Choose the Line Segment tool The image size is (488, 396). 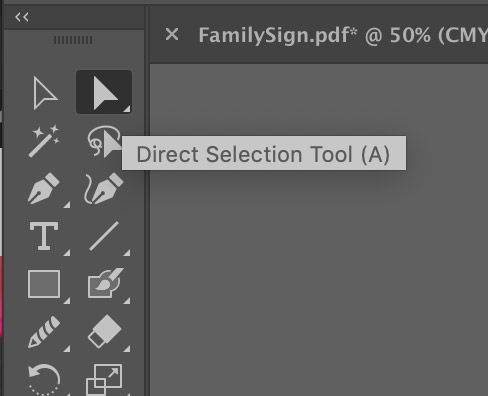tap(104, 236)
